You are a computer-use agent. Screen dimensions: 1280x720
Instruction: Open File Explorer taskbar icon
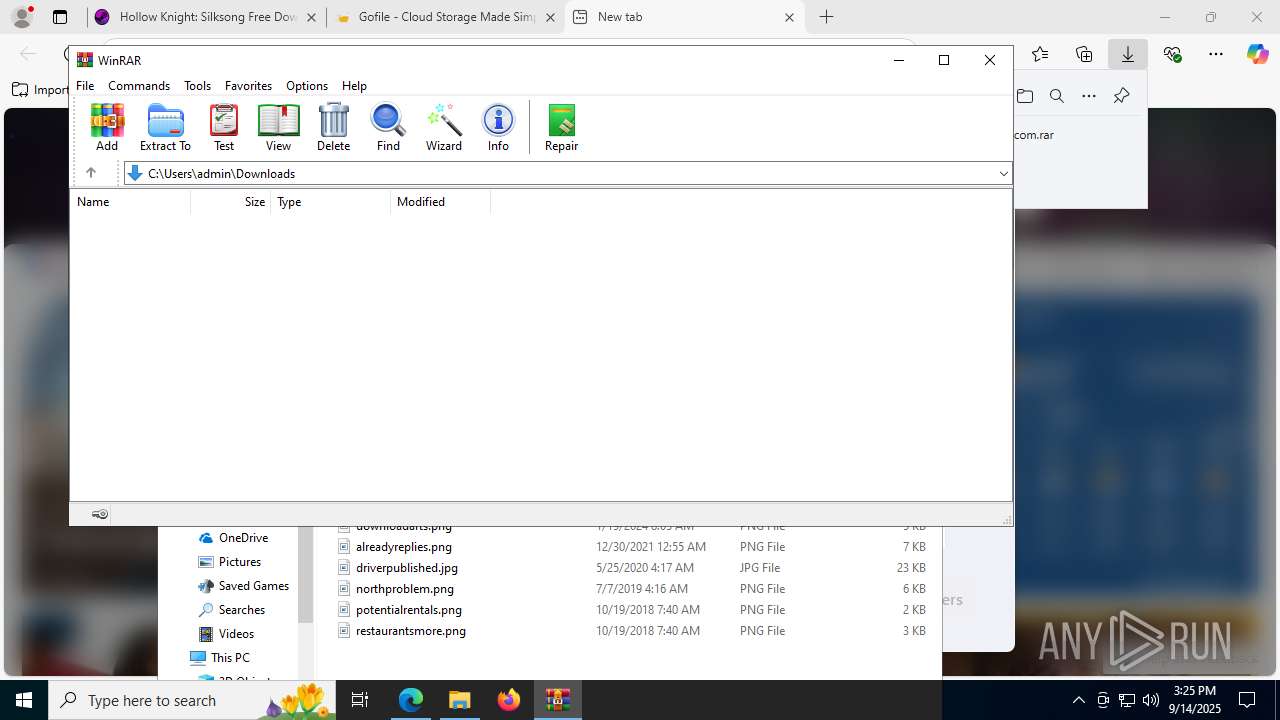459,700
